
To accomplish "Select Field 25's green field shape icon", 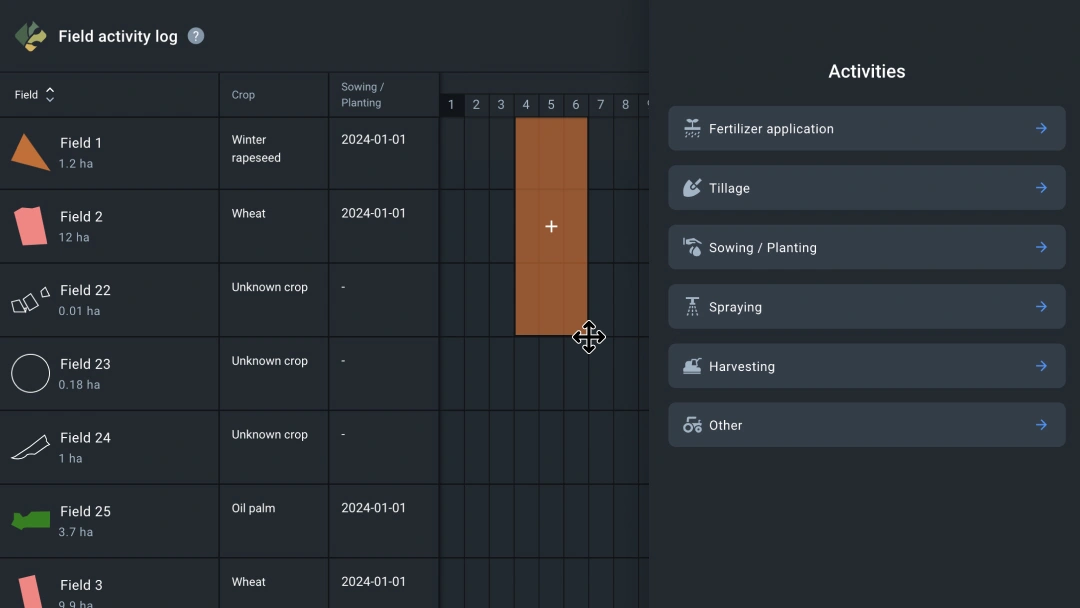I will coord(30,521).
